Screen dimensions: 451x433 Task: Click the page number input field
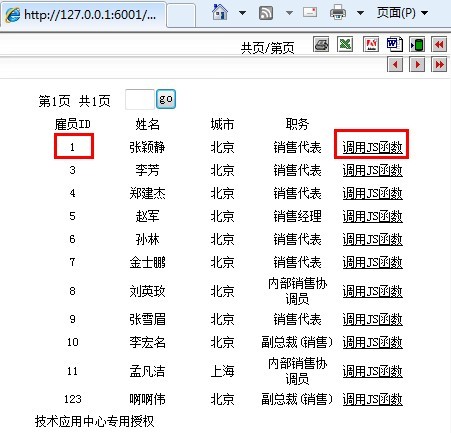140,99
